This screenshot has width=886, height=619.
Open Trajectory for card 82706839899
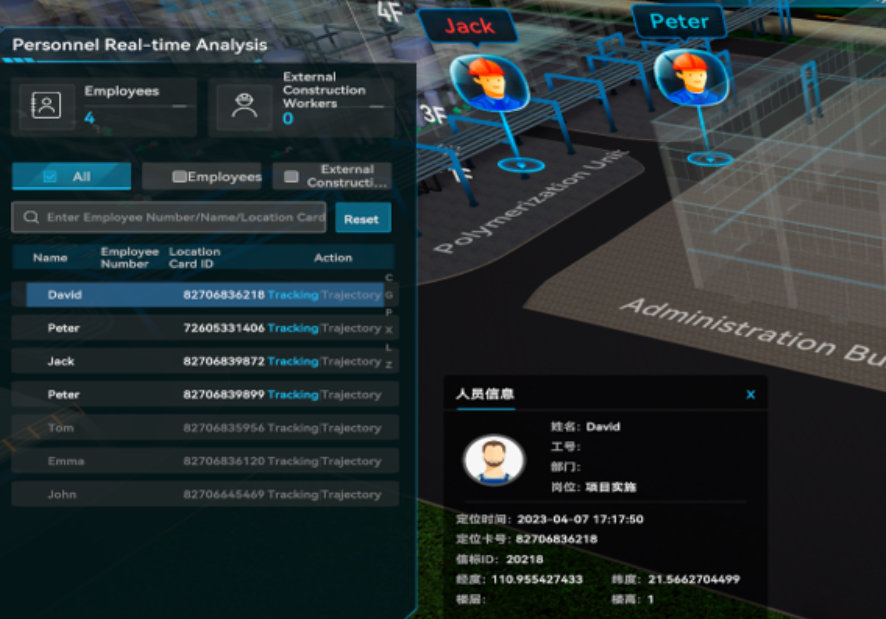point(351,394)
